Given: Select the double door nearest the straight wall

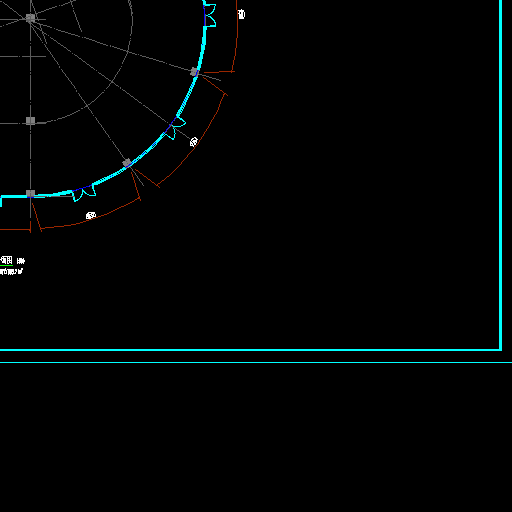Looking at the screenshot, I should (x=84, y=193).
